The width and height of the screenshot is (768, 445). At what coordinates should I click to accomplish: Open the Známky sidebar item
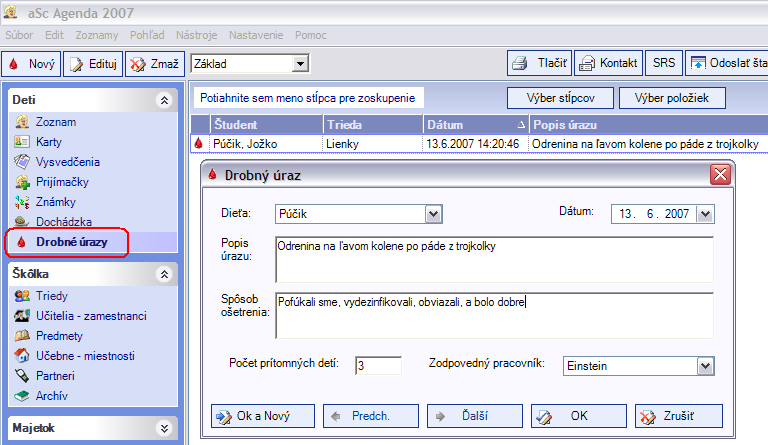(x=55, y=202)
